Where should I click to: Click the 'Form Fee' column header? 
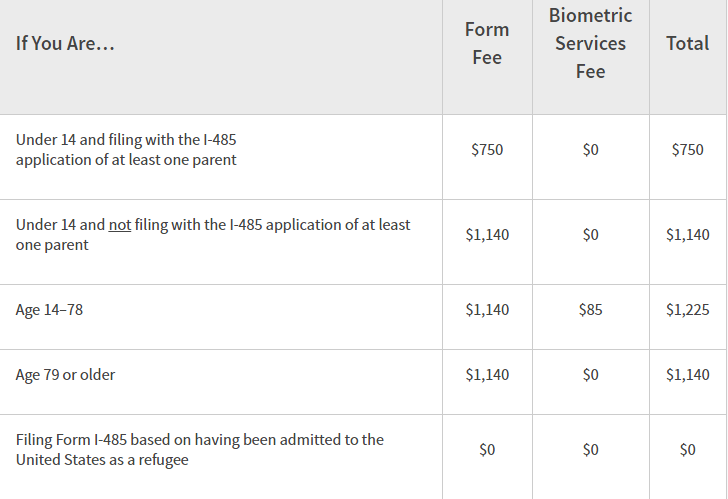[487, 43]
